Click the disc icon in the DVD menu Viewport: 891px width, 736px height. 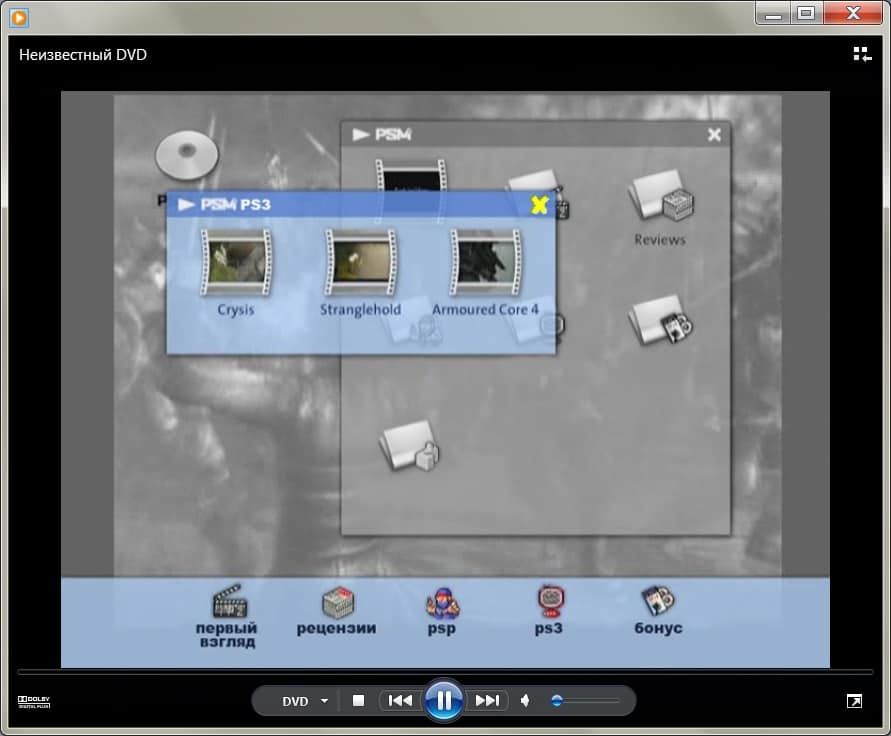coord(187,155)
